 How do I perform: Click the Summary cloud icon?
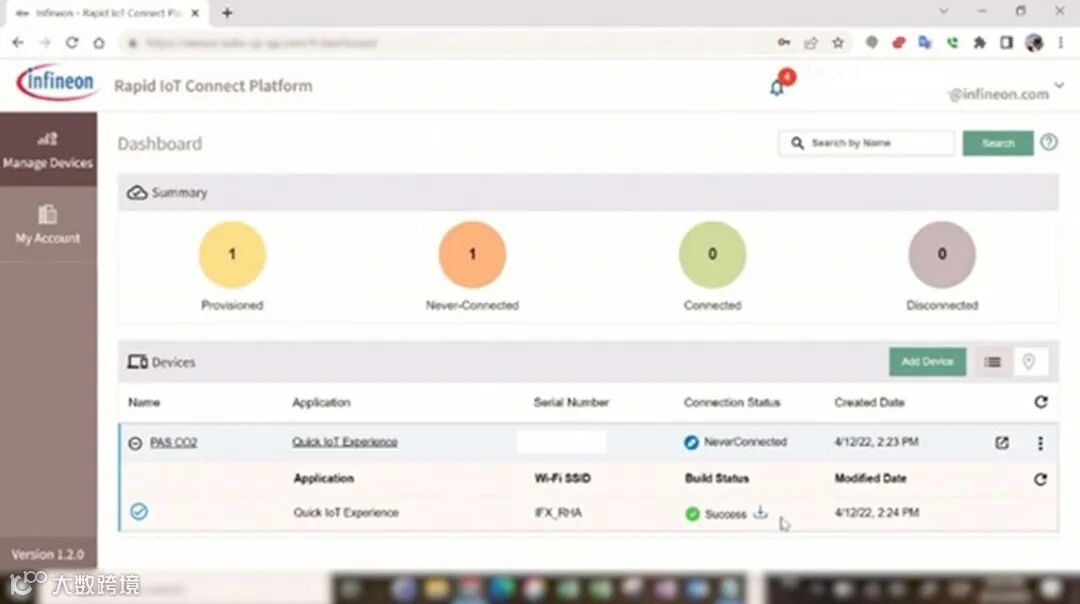point(137,192)
